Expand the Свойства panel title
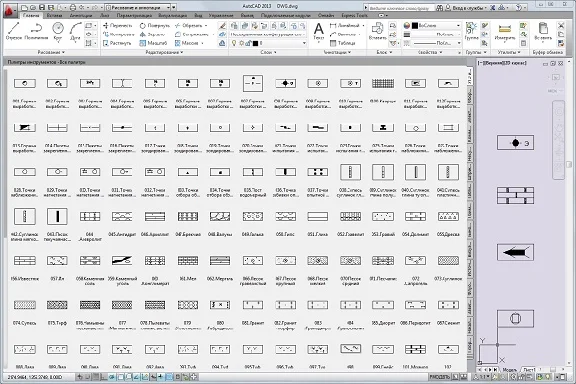The width and height of the screenshot is (576, 384). coord(429,52)
